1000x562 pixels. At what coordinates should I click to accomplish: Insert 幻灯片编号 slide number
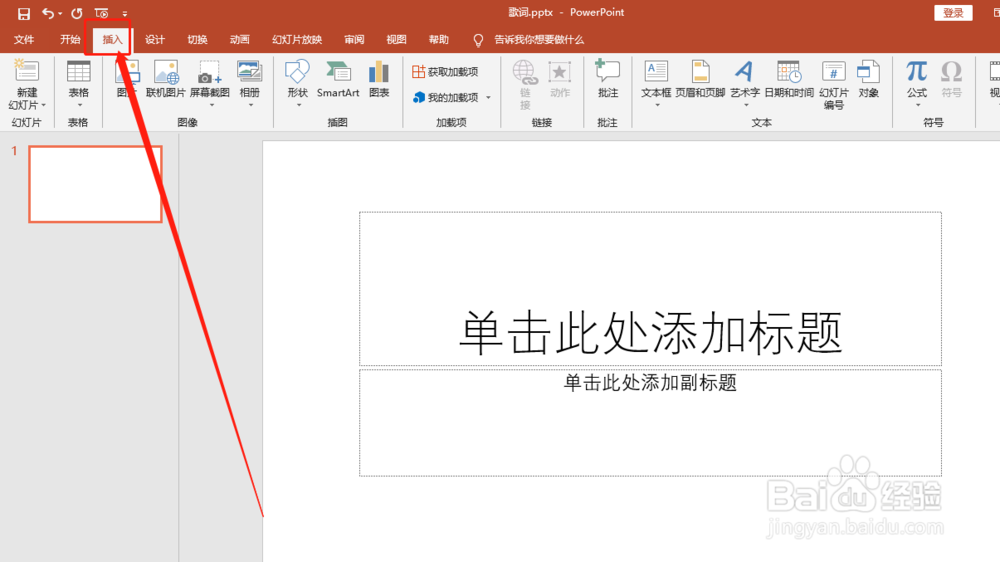[834, 85]
